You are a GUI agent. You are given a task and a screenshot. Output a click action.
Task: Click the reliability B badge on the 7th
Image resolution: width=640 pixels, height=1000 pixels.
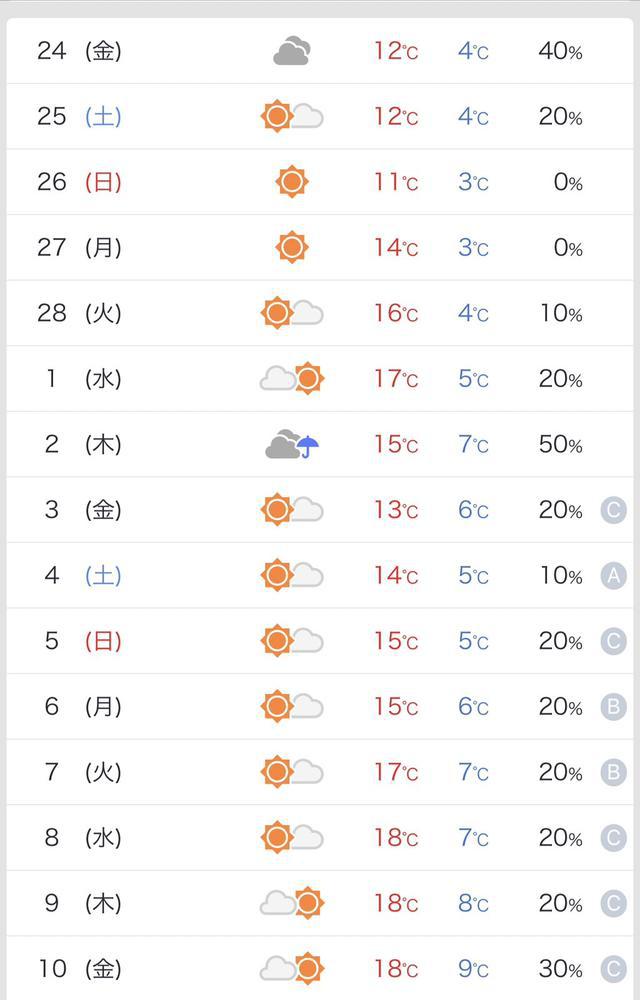tap(614, 773)
